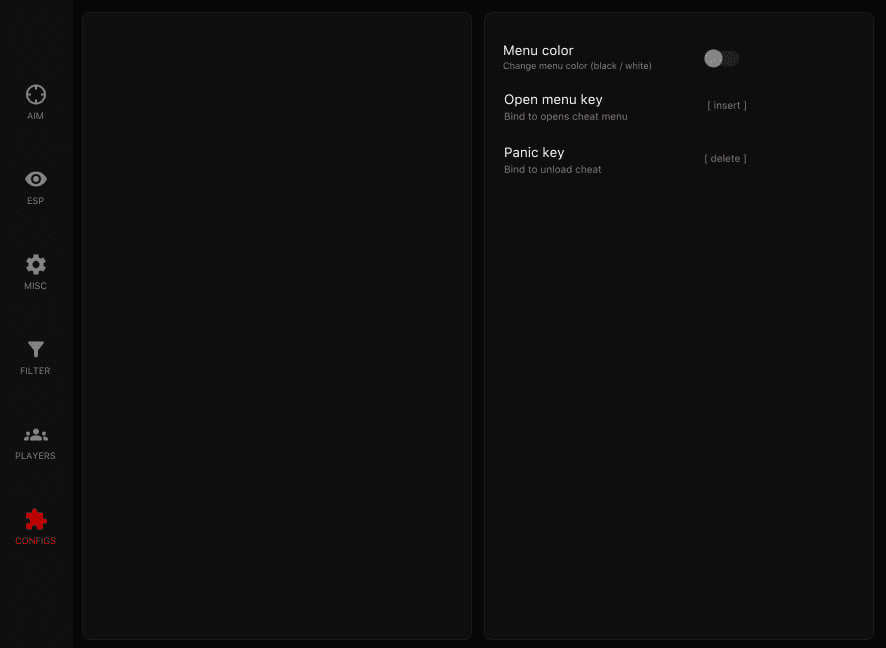Open the AIM crosshair icon

coord(36,94)
